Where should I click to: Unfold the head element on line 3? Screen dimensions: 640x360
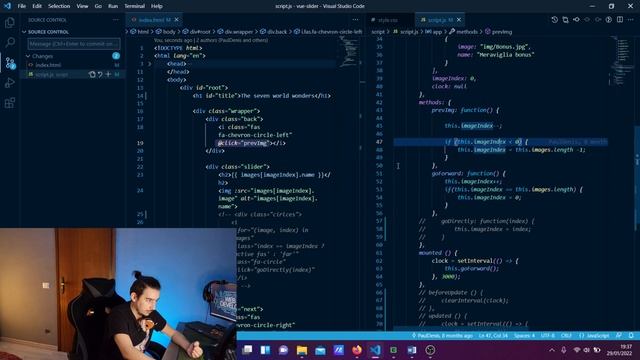click(x=149, y=64)
